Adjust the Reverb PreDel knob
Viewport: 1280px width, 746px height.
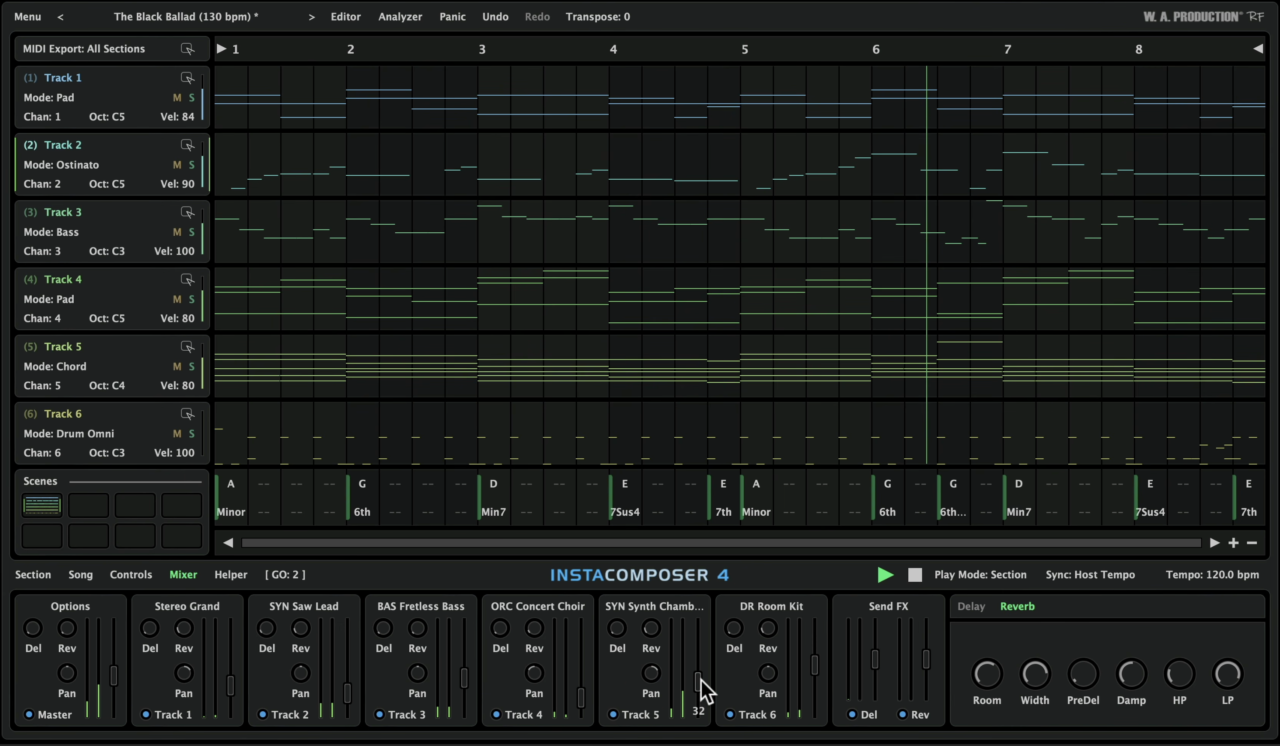coord(1083,674)
